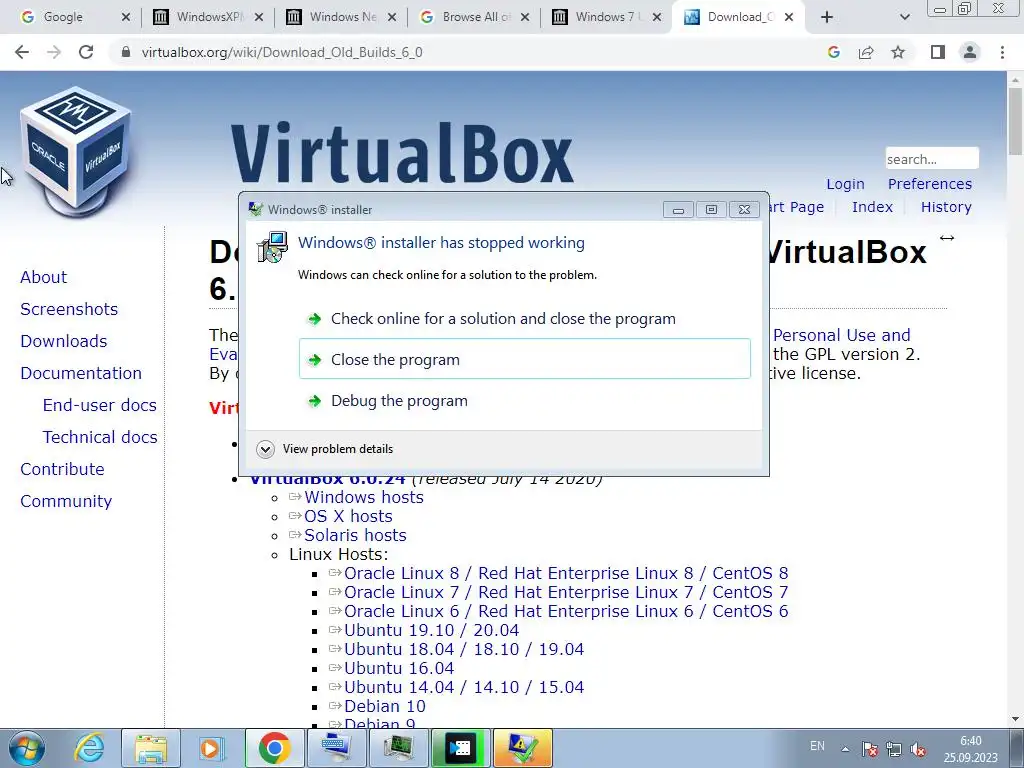Open the Chrome side panel icon
Viewport: 1024px width, 768px height.
click(938, 52)
